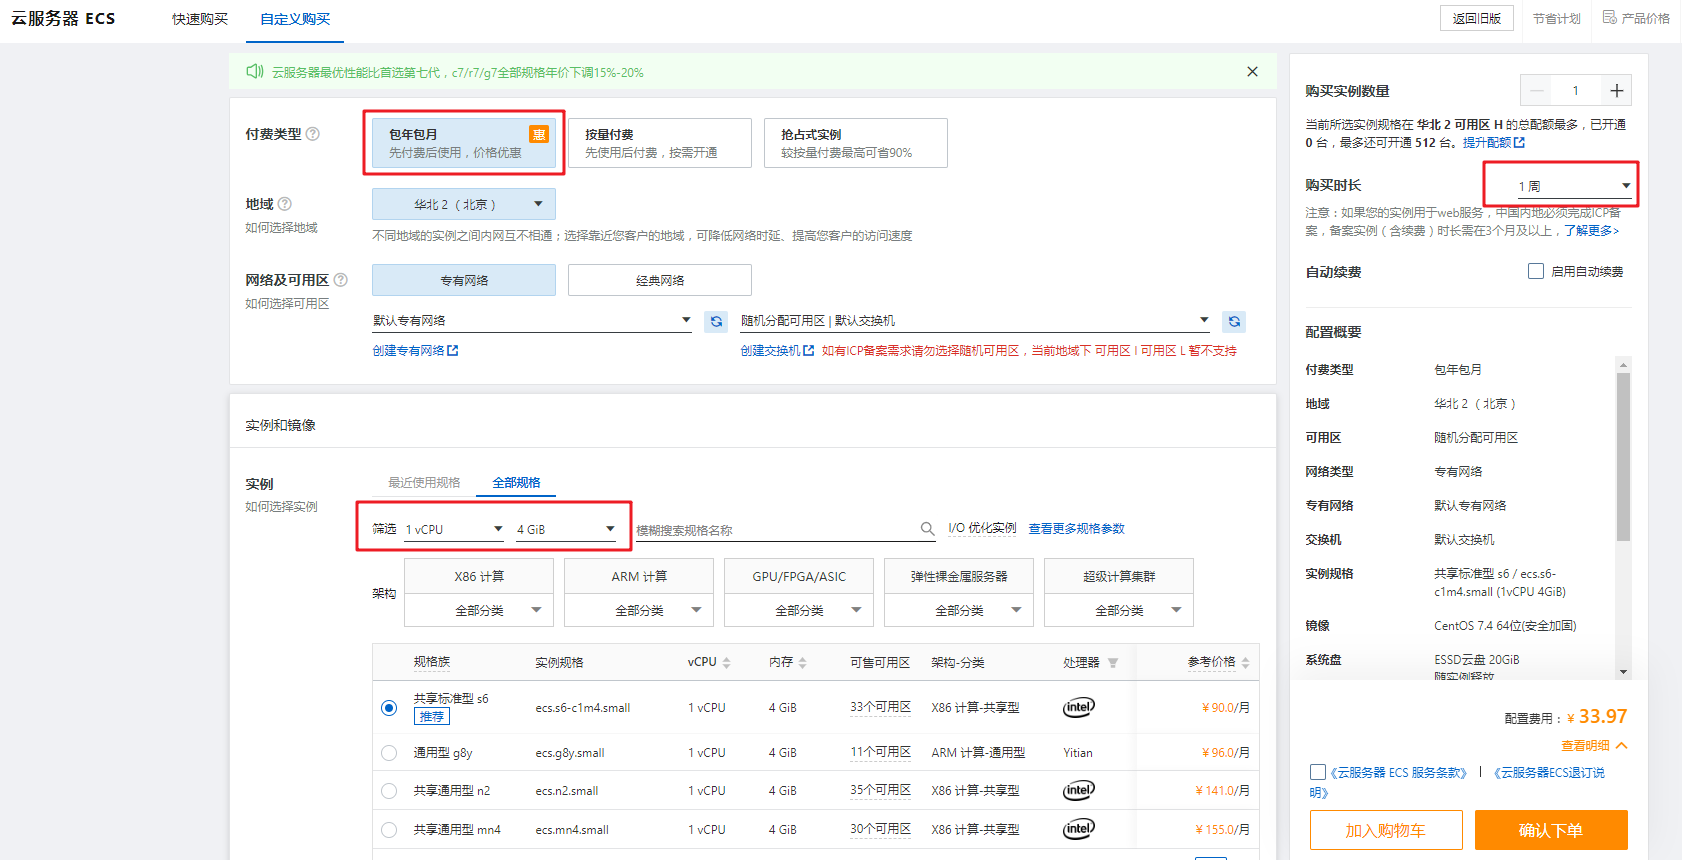Viewport: 1682px width, 860px height.
Task: Open 节省计划 link
Action: (1557, 19)
